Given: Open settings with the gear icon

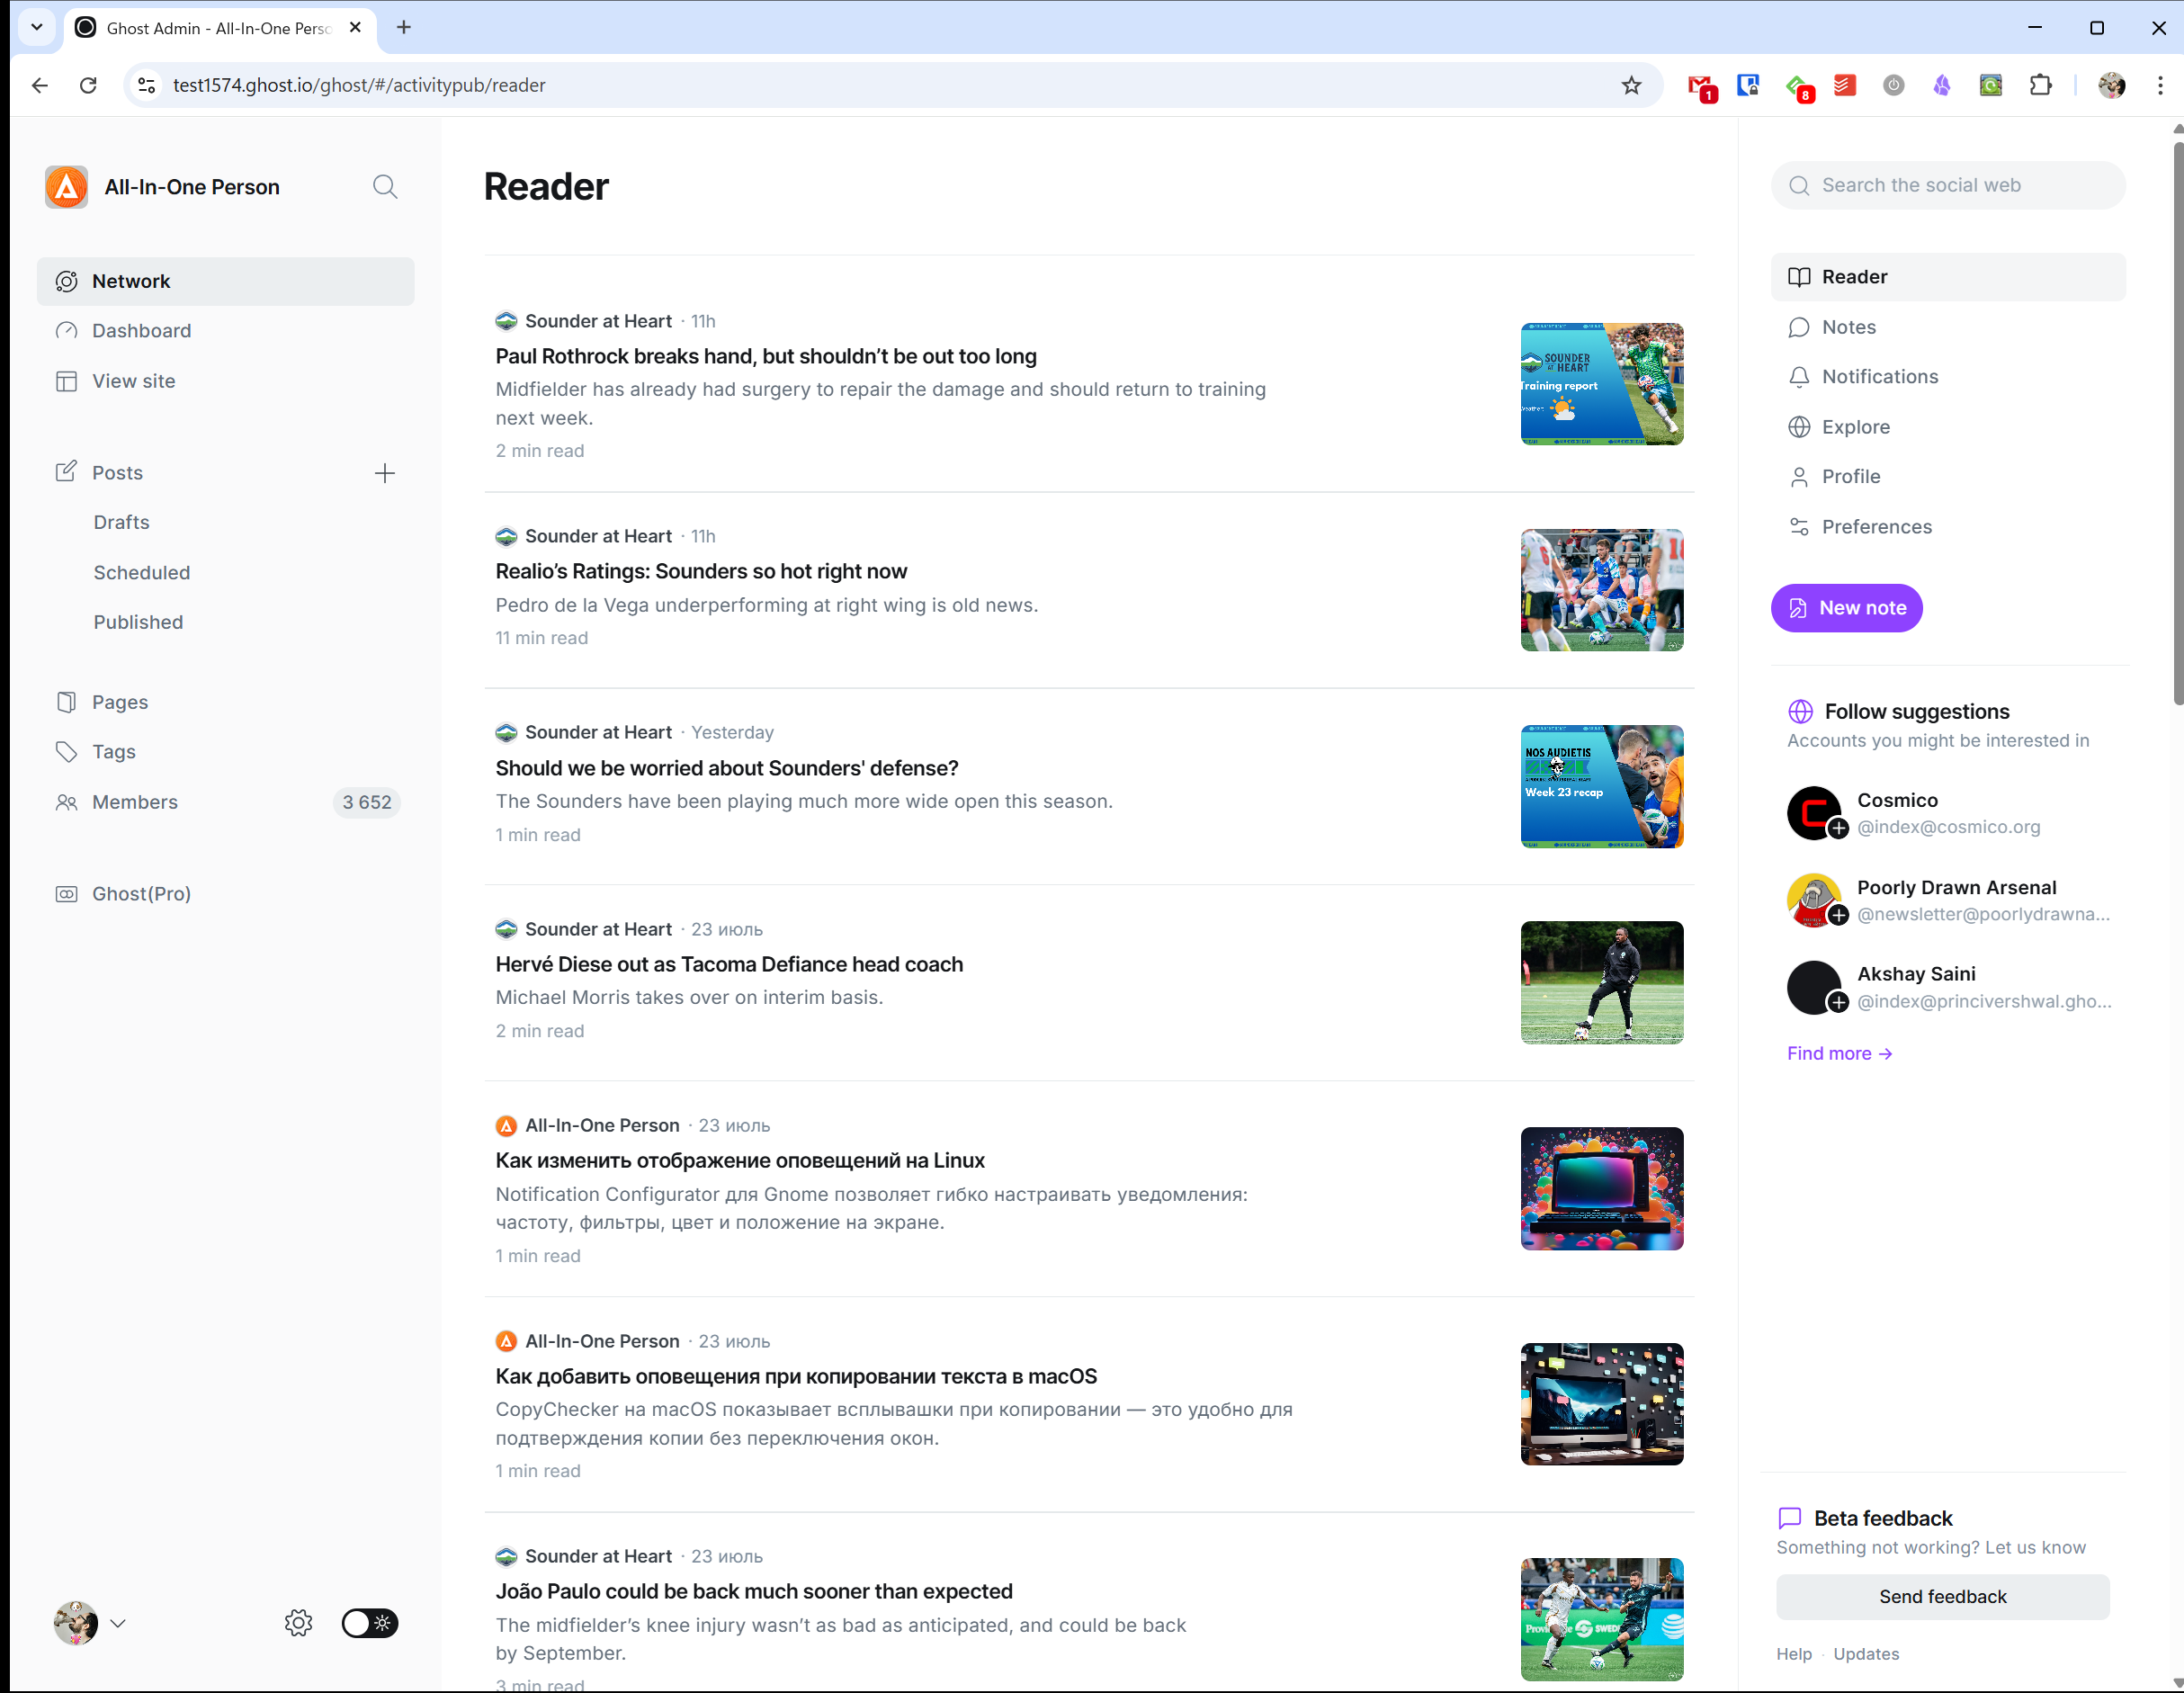Looking at the screenshot, I should point(298,1622).
